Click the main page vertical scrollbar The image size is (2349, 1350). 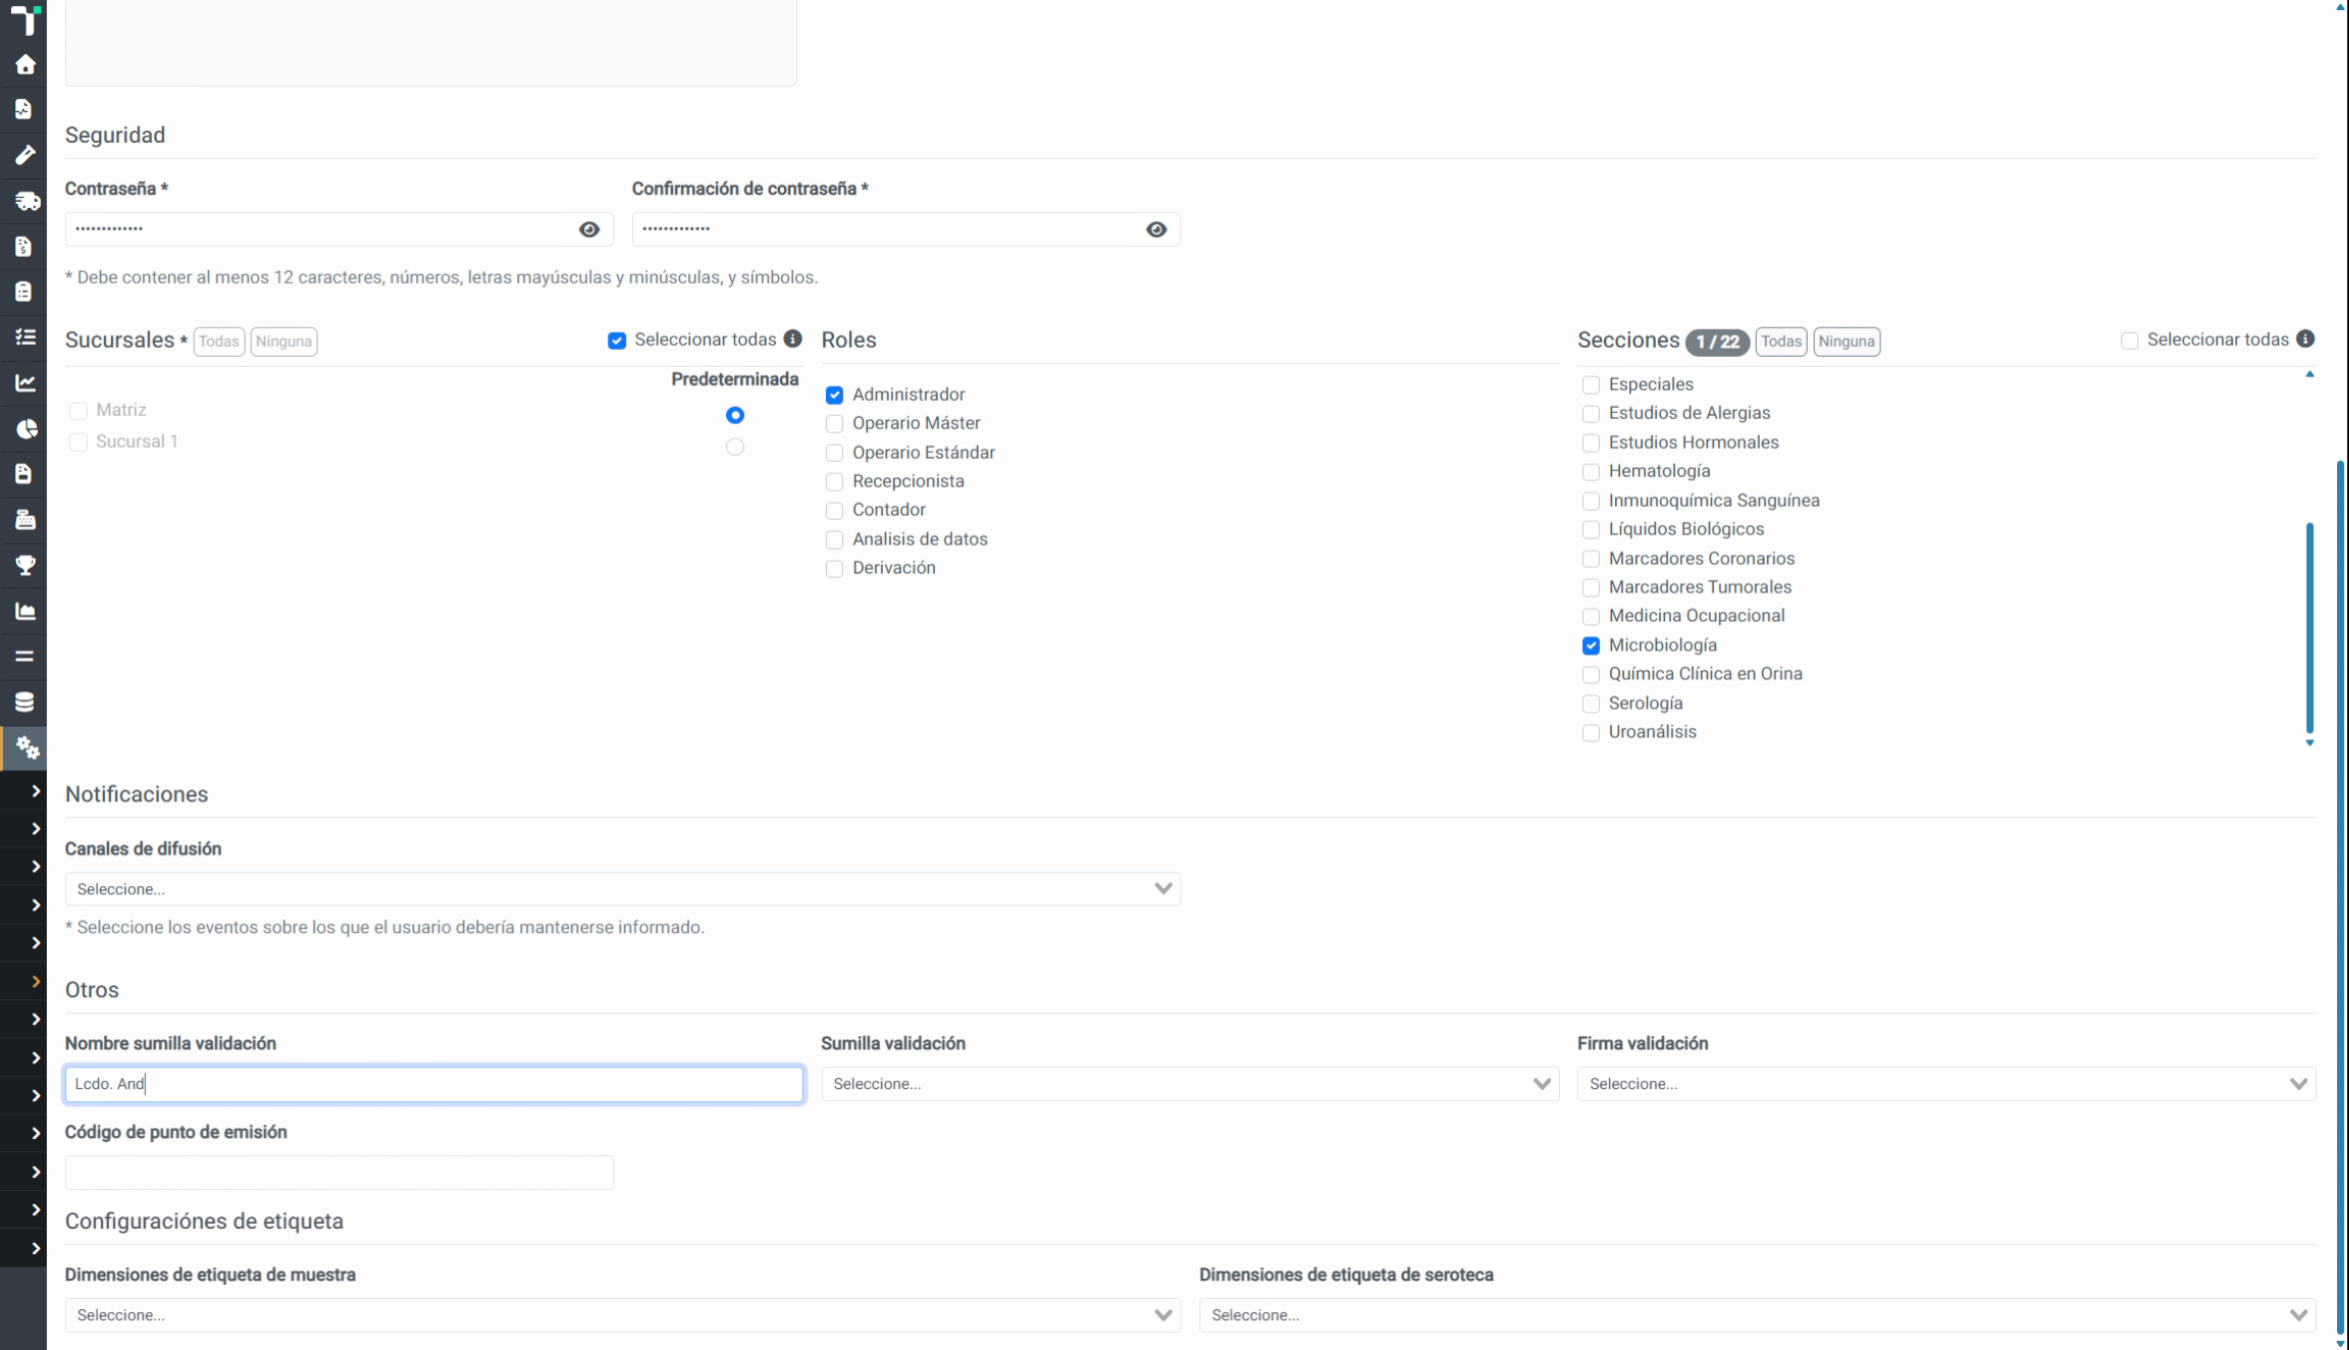[2341, 895]
